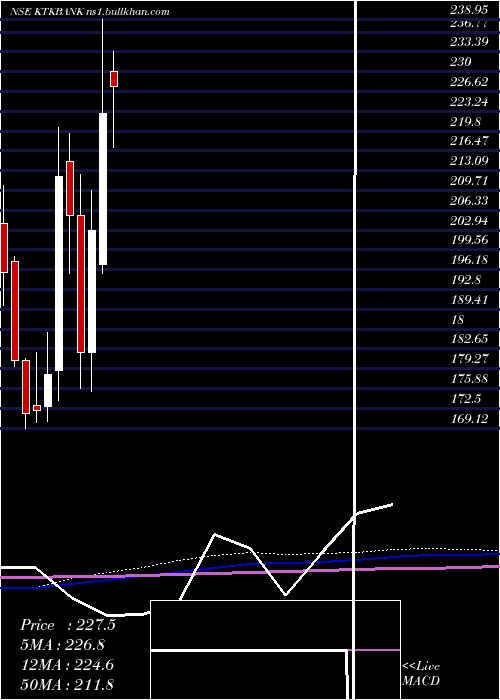The width and height of the screenshot is (500, 700).
Task: Click the 196.18 price axis label
Action: point(468,260)
